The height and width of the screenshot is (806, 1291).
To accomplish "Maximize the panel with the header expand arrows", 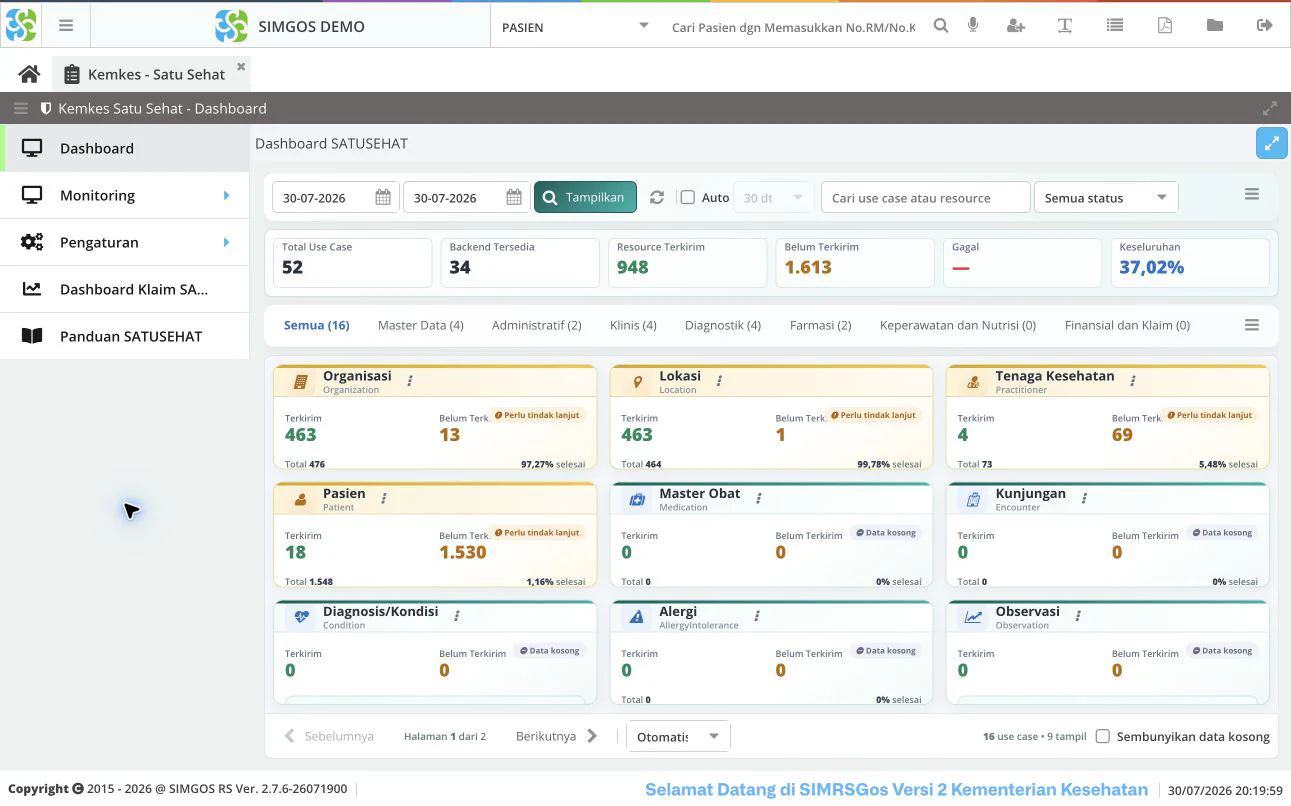I will point(1270,108).
